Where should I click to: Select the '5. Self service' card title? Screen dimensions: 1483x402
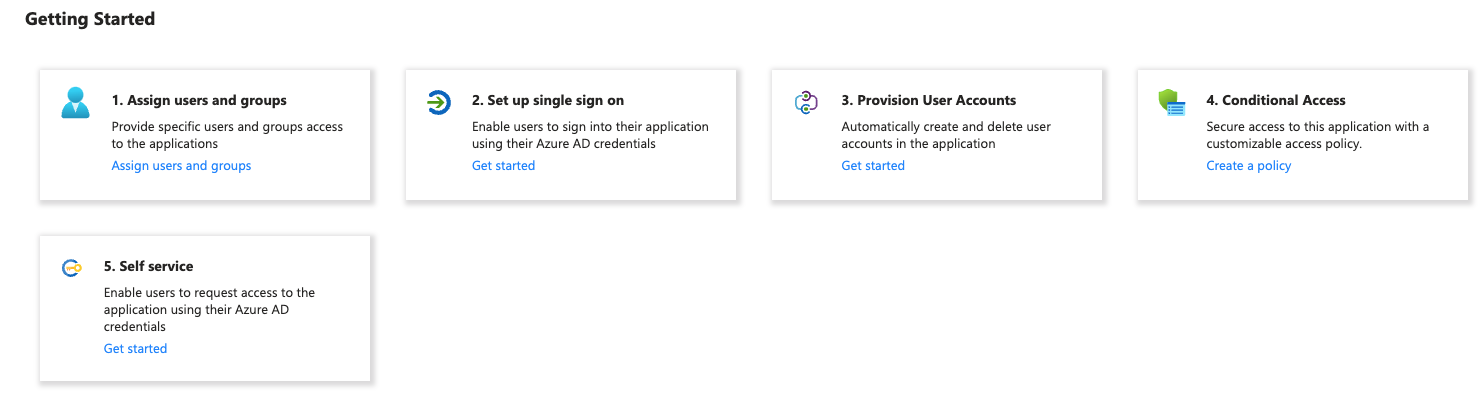point(148,267)
